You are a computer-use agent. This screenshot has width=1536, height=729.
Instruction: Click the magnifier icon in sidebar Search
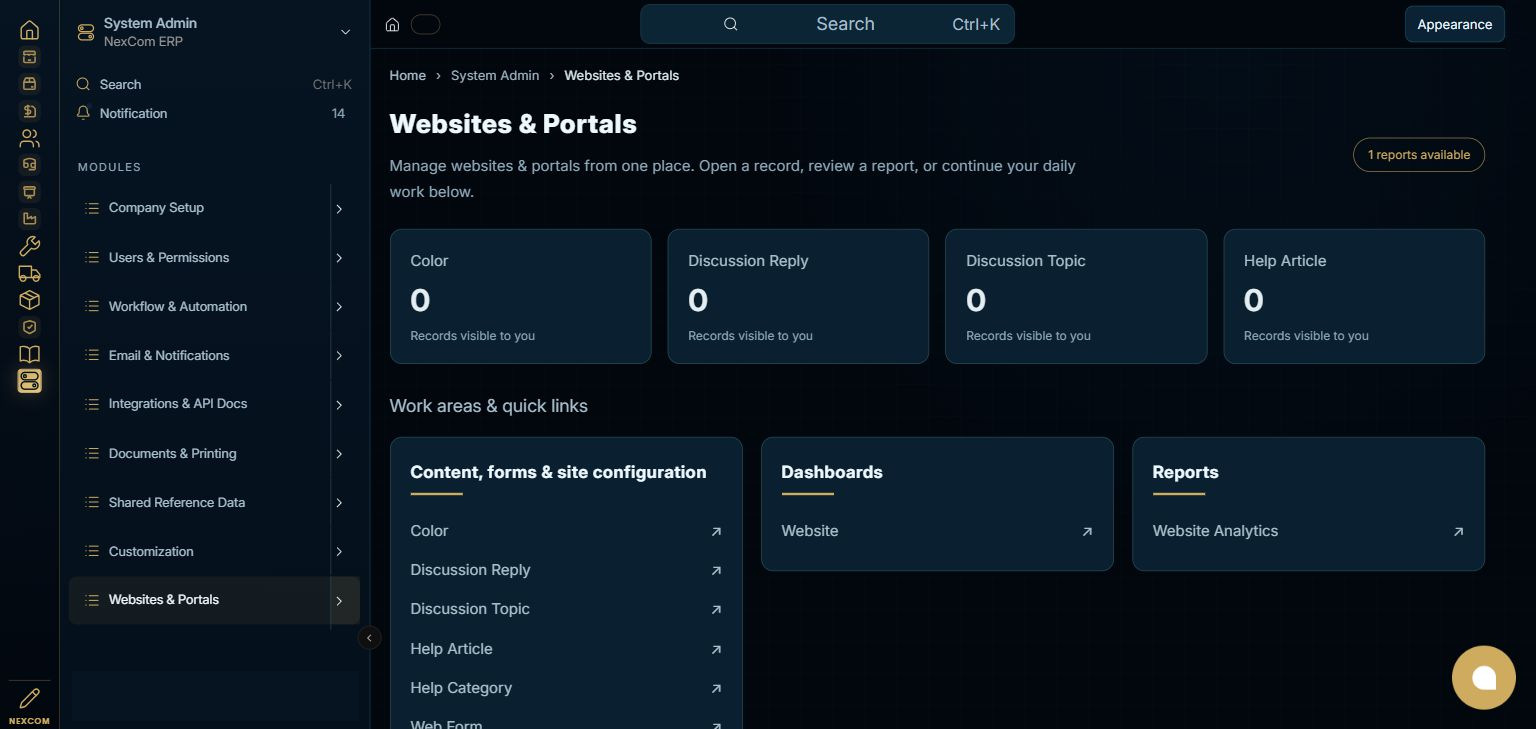click(84, 84)
